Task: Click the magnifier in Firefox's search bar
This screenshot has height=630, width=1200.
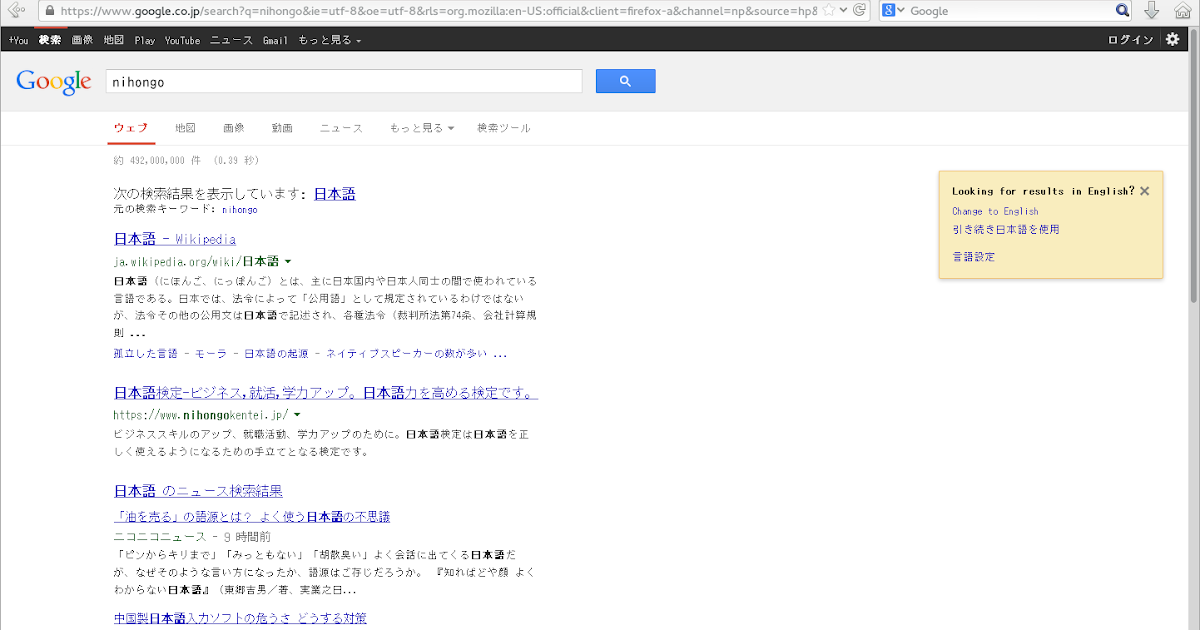Action: click(x=1124, y=10)
